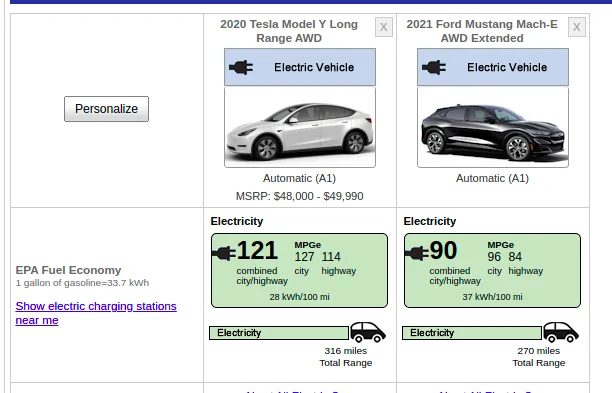The height and width of the screenshot is (393, 612).
Task: Click Tesla city MPGe value 127
Action: 304,257
